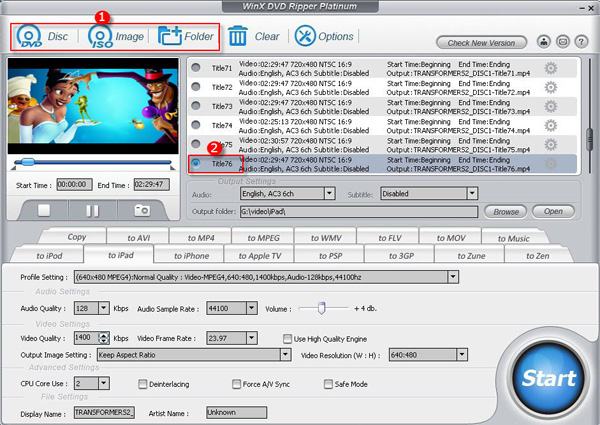Select the Title73 radio button
Viewport: 600px width, 425px height.
click(x=196, y=106)
